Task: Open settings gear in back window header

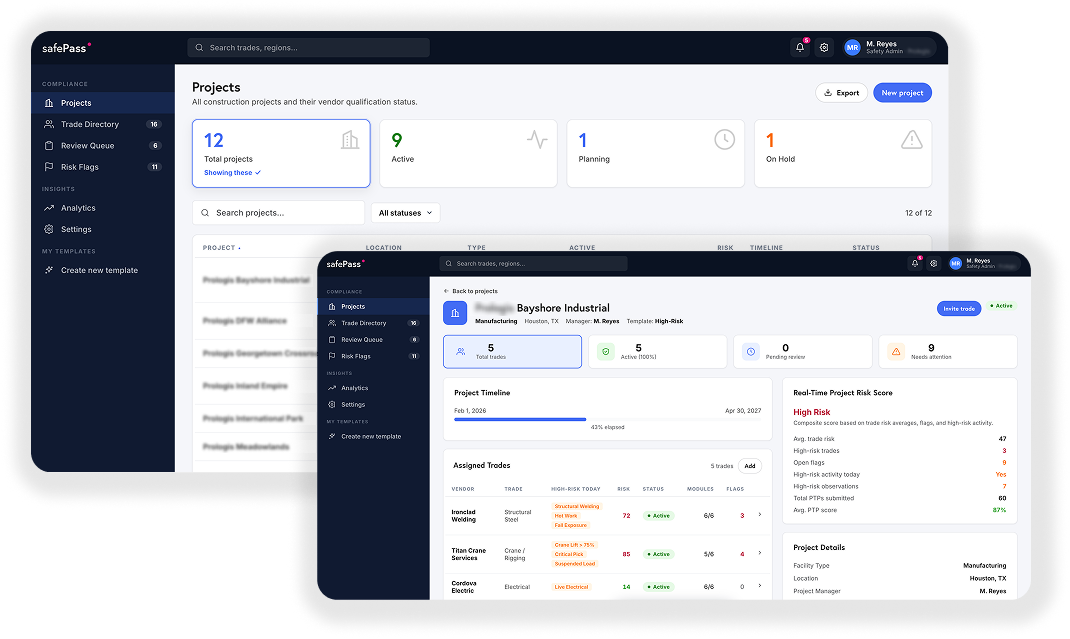Action: point(824,48)
